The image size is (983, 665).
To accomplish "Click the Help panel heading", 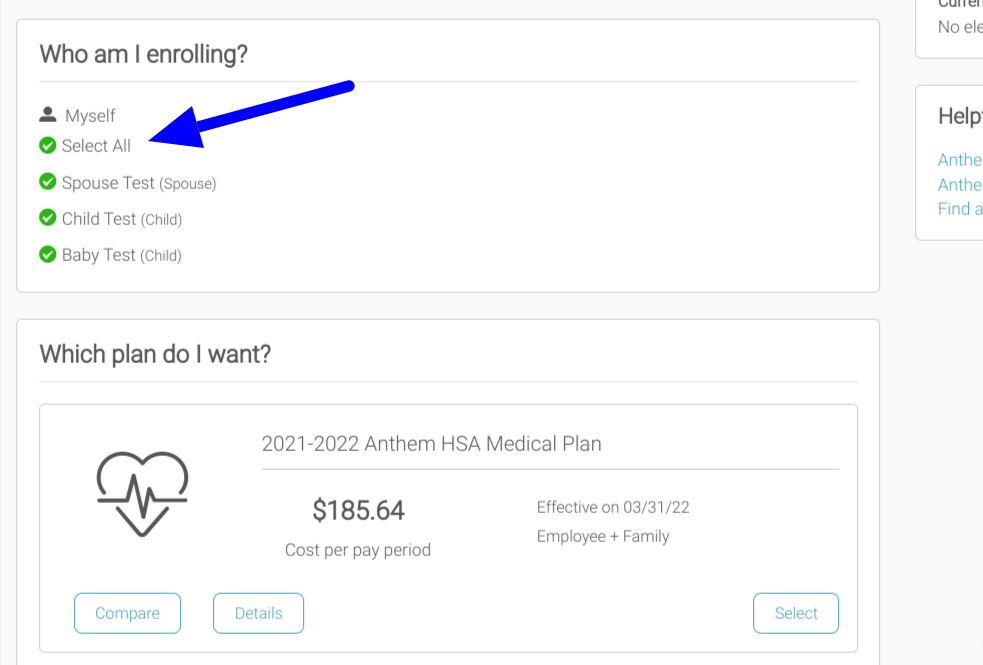I will coord(959,116).
